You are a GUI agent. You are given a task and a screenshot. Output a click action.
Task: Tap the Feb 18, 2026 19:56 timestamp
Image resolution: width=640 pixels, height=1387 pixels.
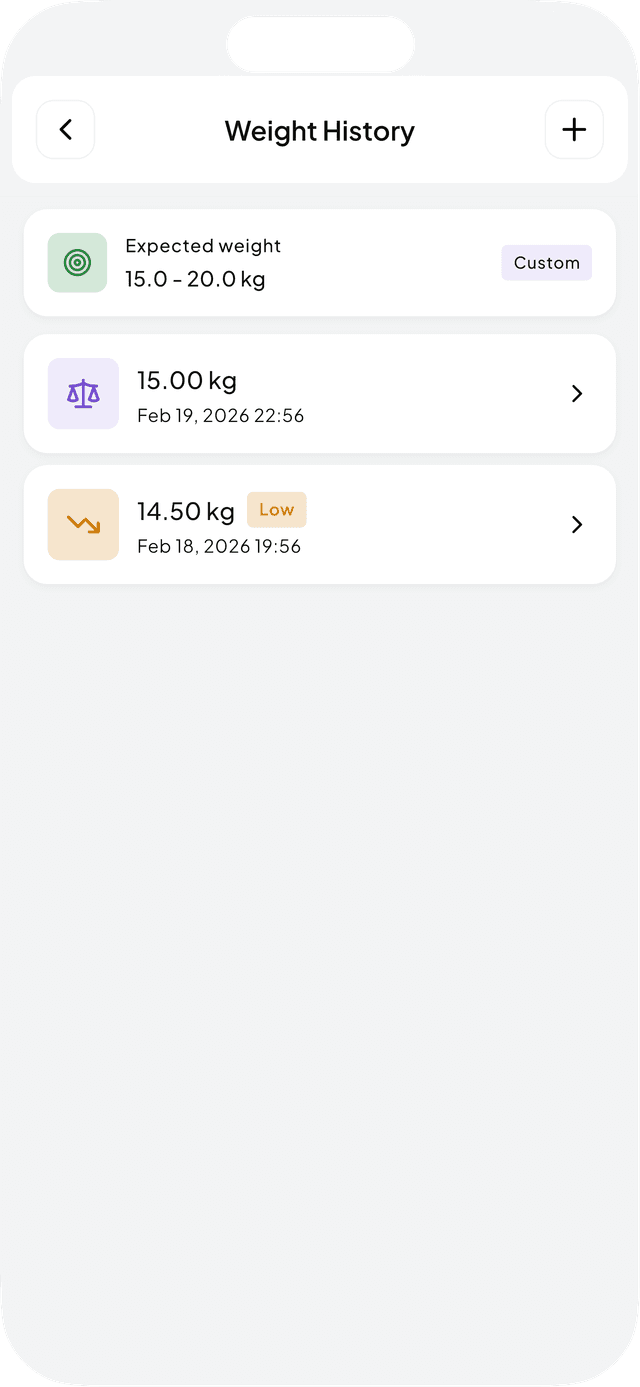point(219,547)
